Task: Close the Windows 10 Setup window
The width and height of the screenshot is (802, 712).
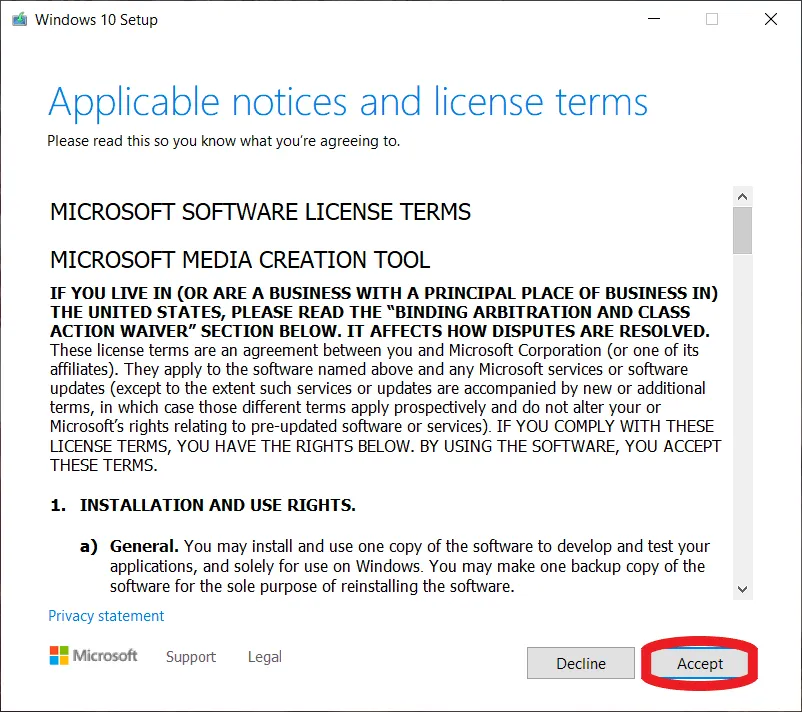Action: point(771,19)
